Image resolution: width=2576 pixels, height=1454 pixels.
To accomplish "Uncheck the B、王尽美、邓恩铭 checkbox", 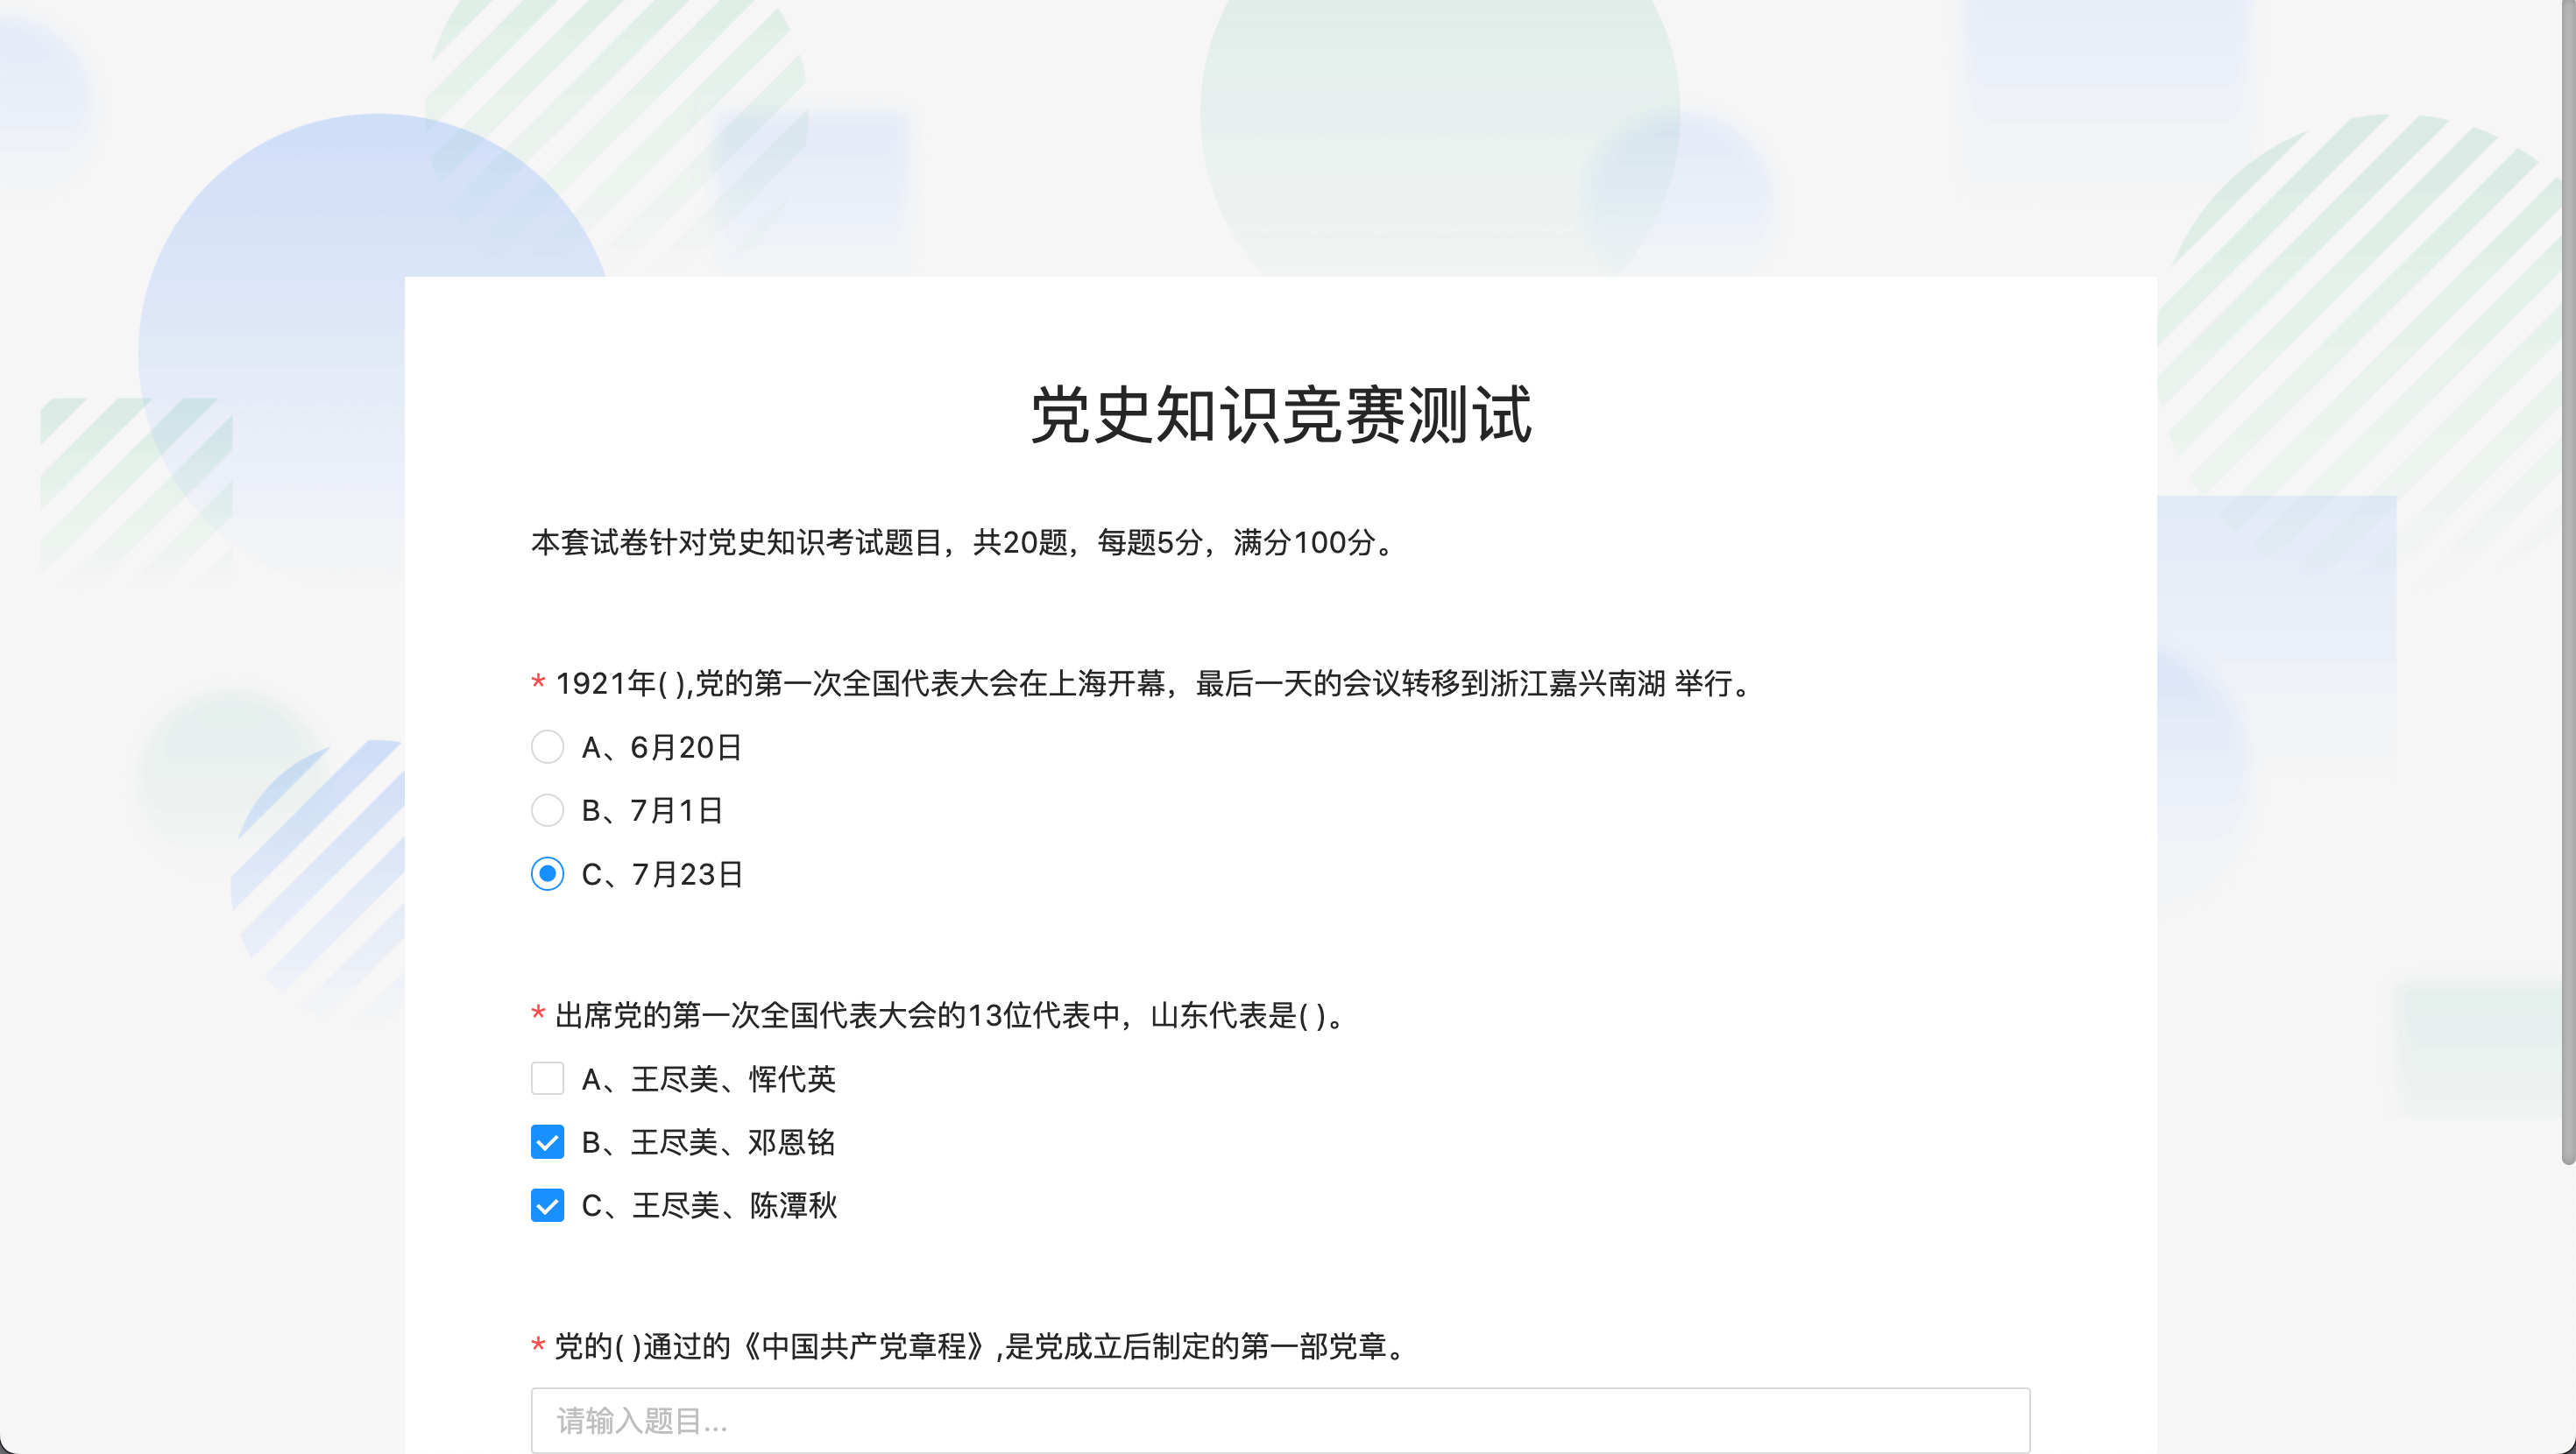I will (x=547, y=1142).
